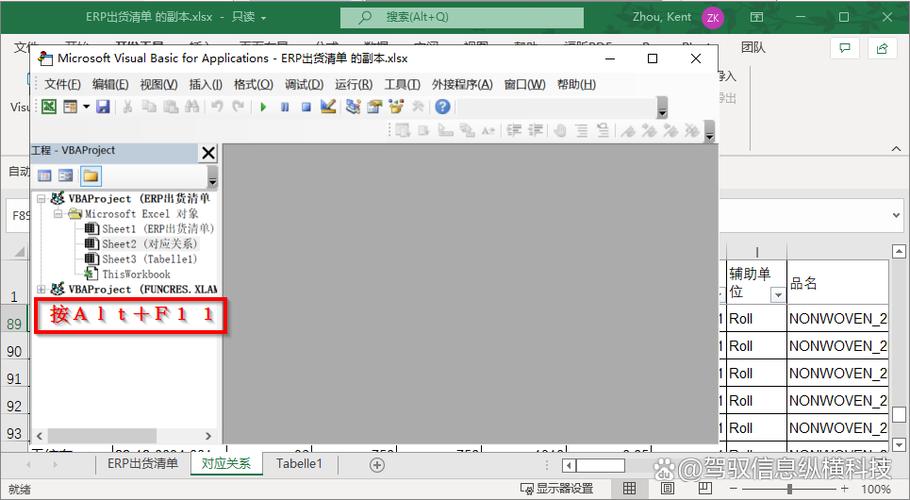Image resolution: width=910 pixels, height=500 pixels.
Task: Click the Uncomment Block icon
Action: (x=603, y=131)
